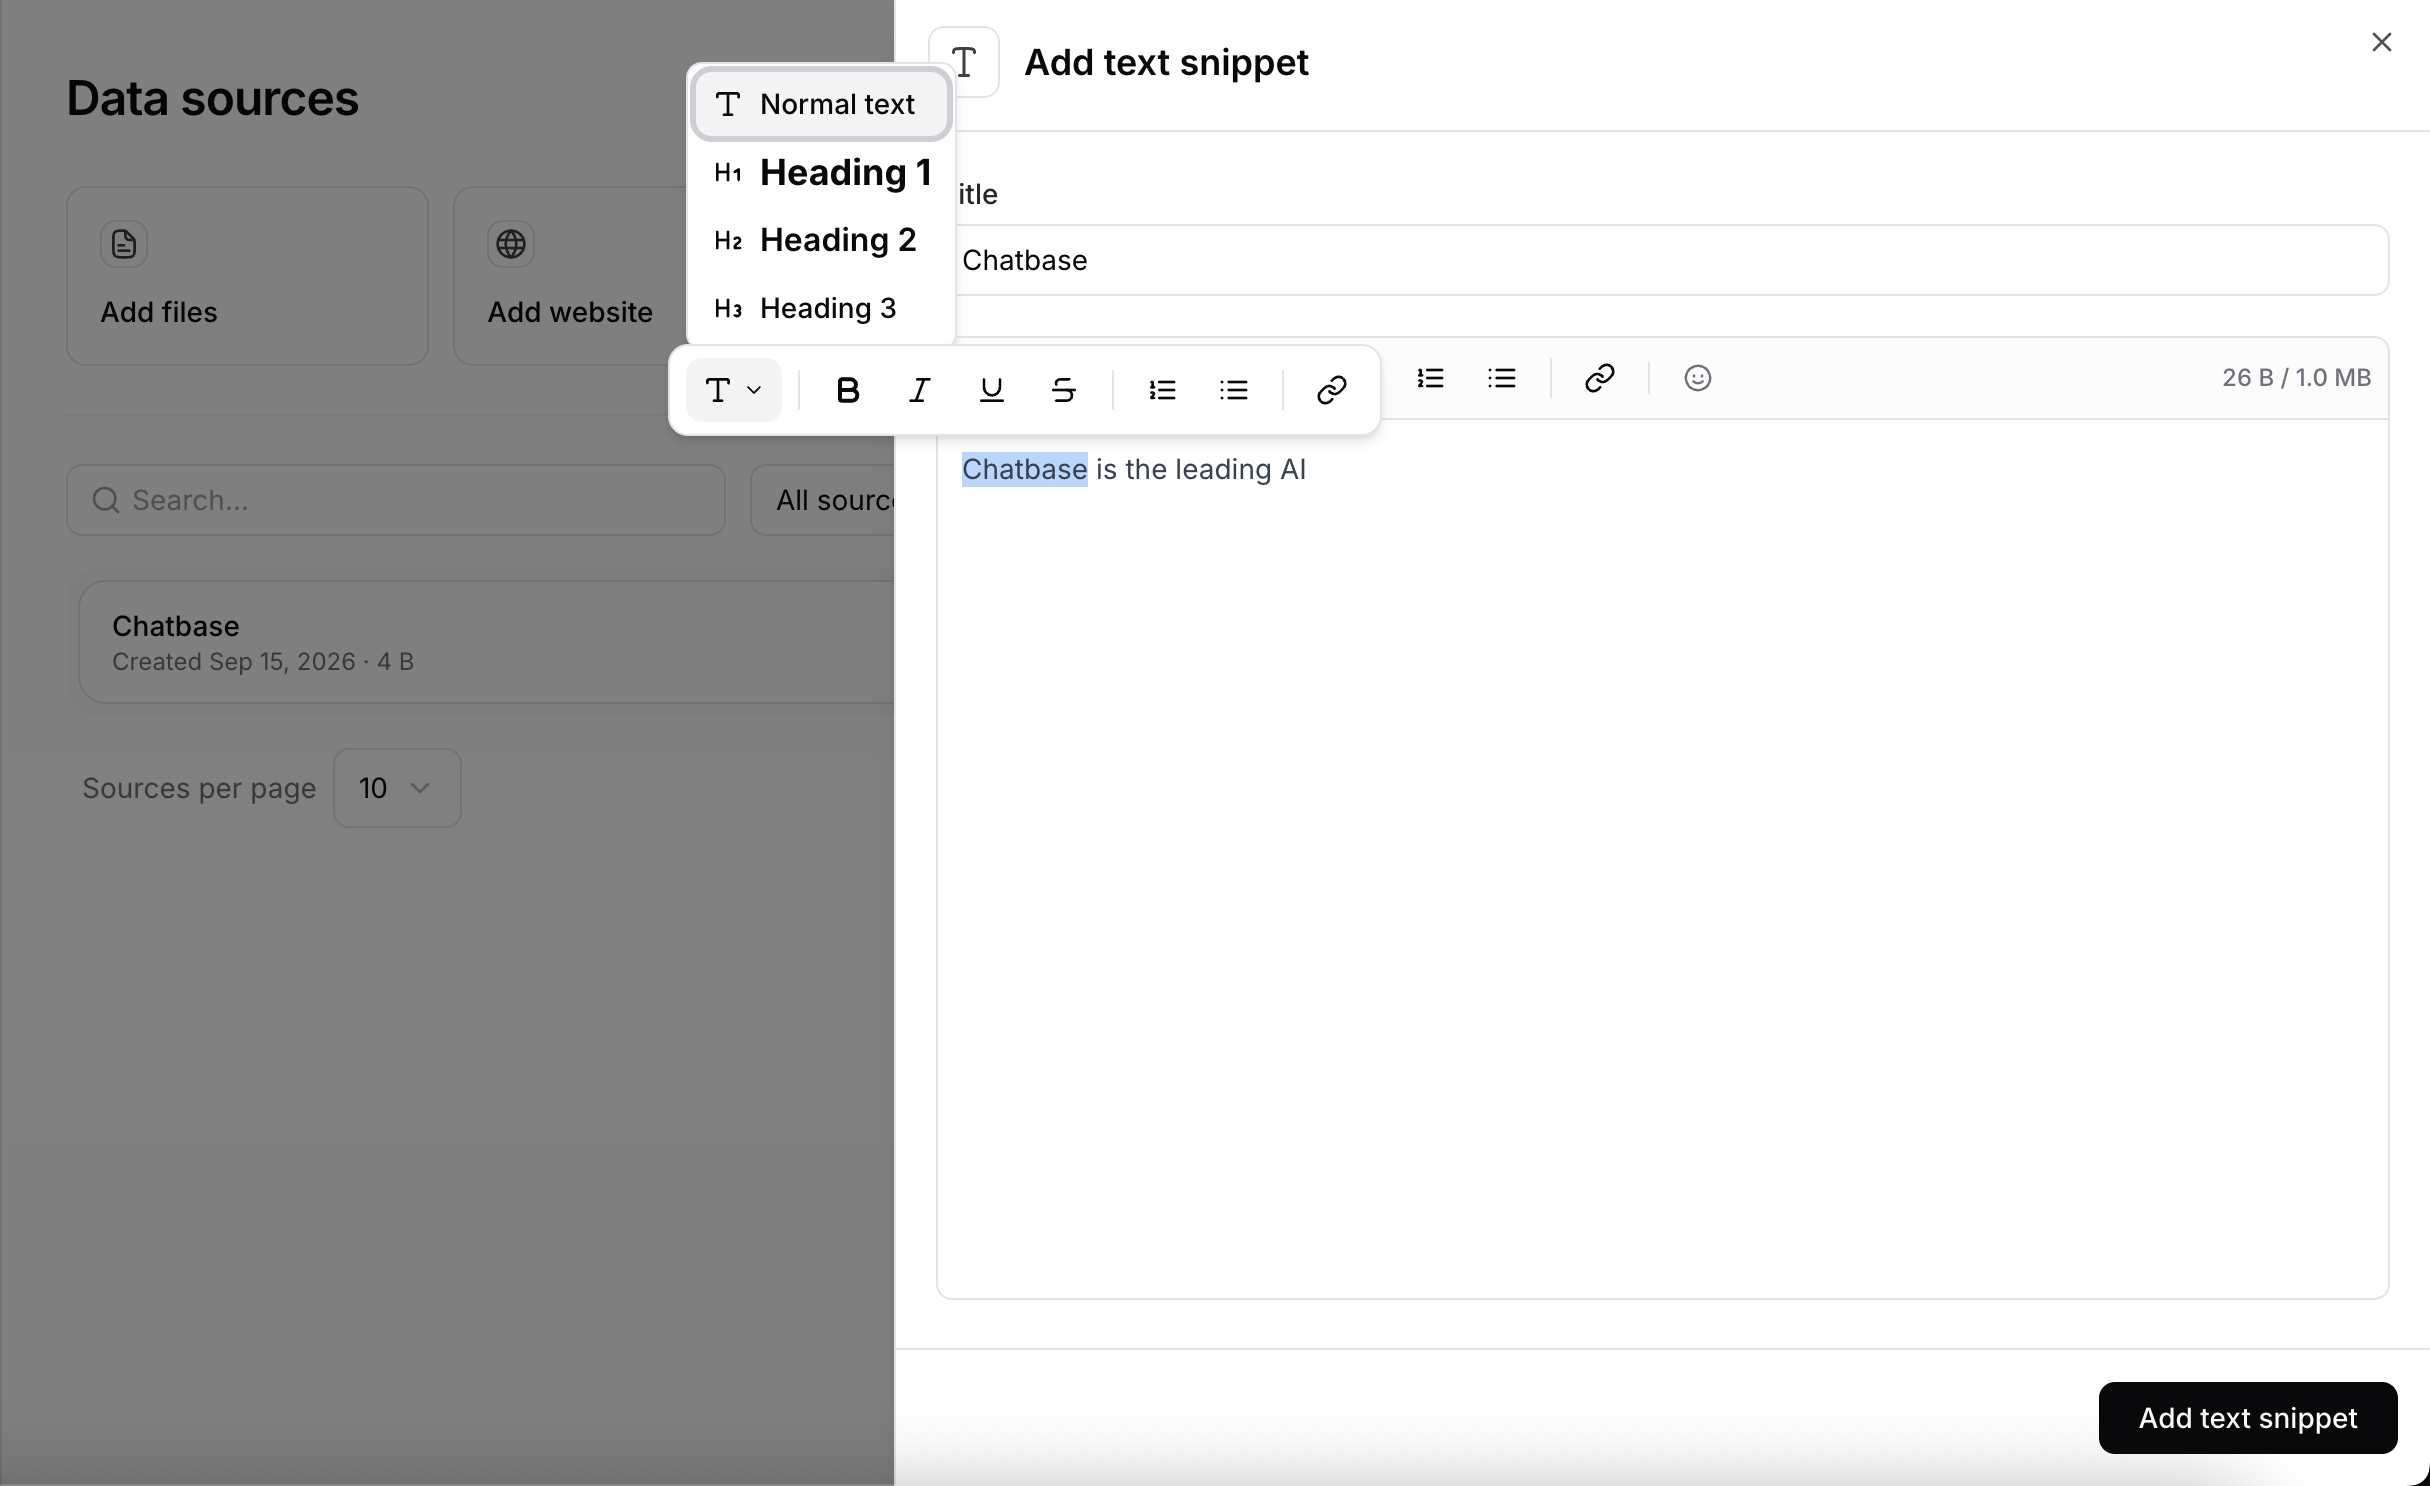This screenshot has height=1486, width=2430.
Task: Click the globe icon on Add website
Action: click(x=511, y=244)
